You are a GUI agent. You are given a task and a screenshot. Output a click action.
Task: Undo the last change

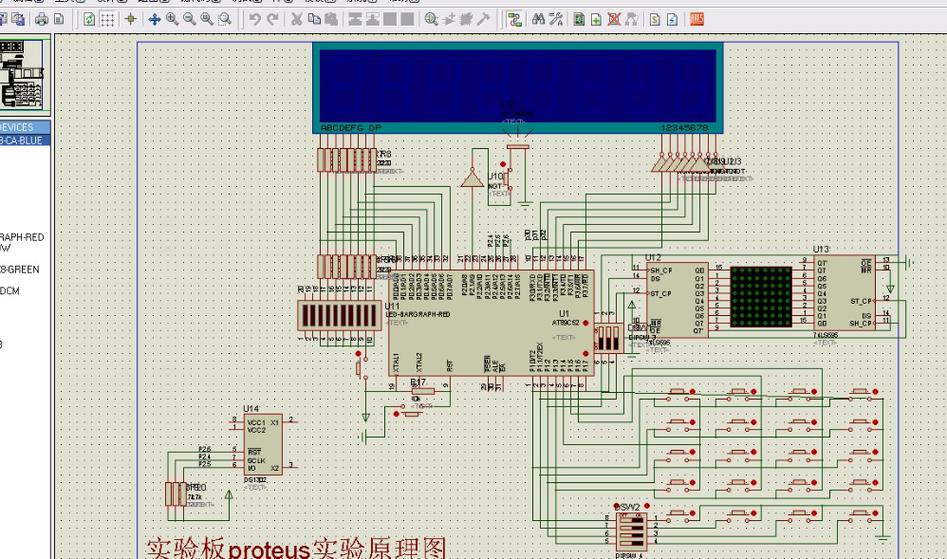(255, 19)
